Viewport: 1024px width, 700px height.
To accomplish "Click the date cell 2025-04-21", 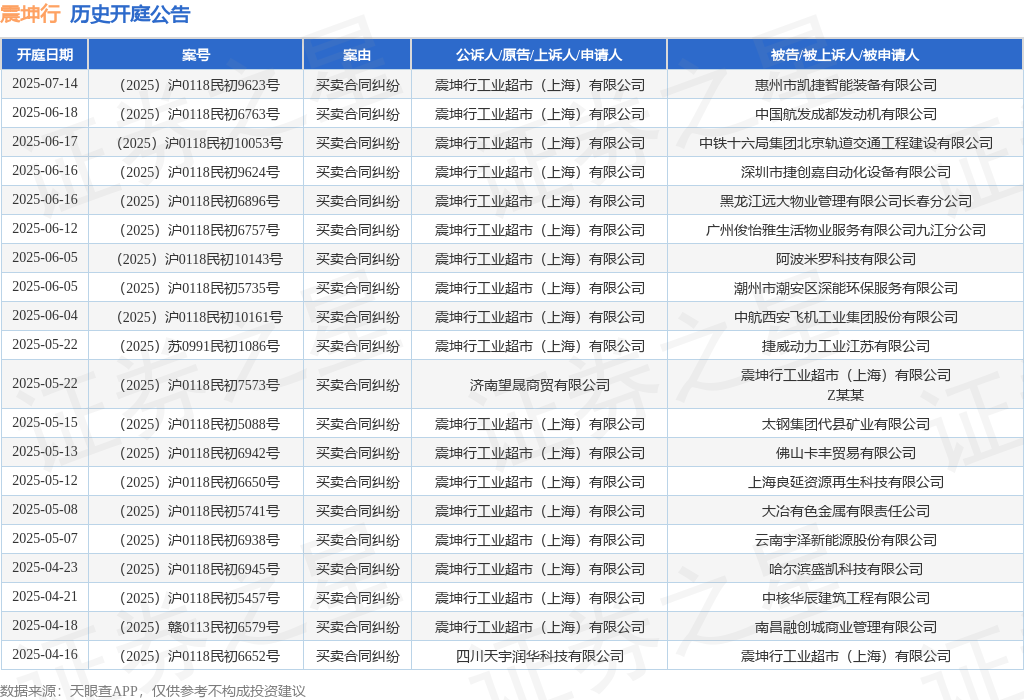I will pyautogui.click(x=44, y=597).
